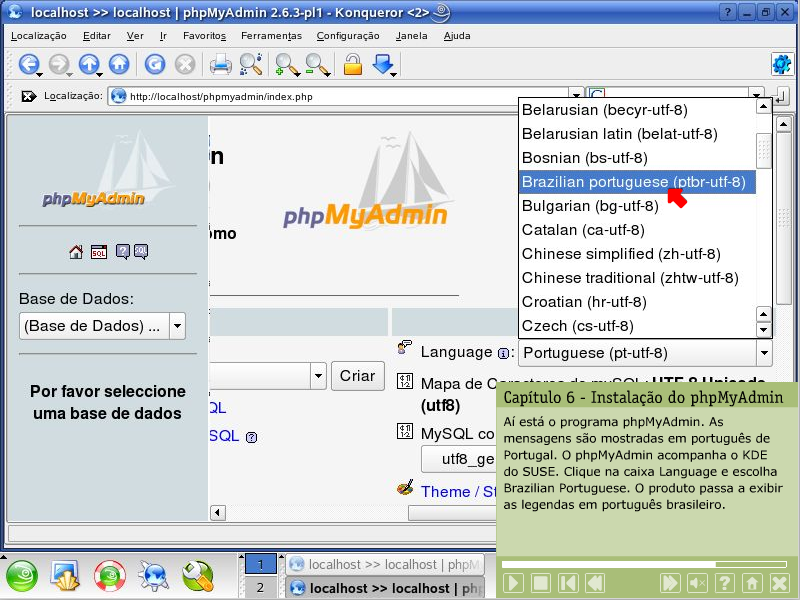Click the zoom in magnifier icon
The image size is (800, 600).
tap(286, 65)
